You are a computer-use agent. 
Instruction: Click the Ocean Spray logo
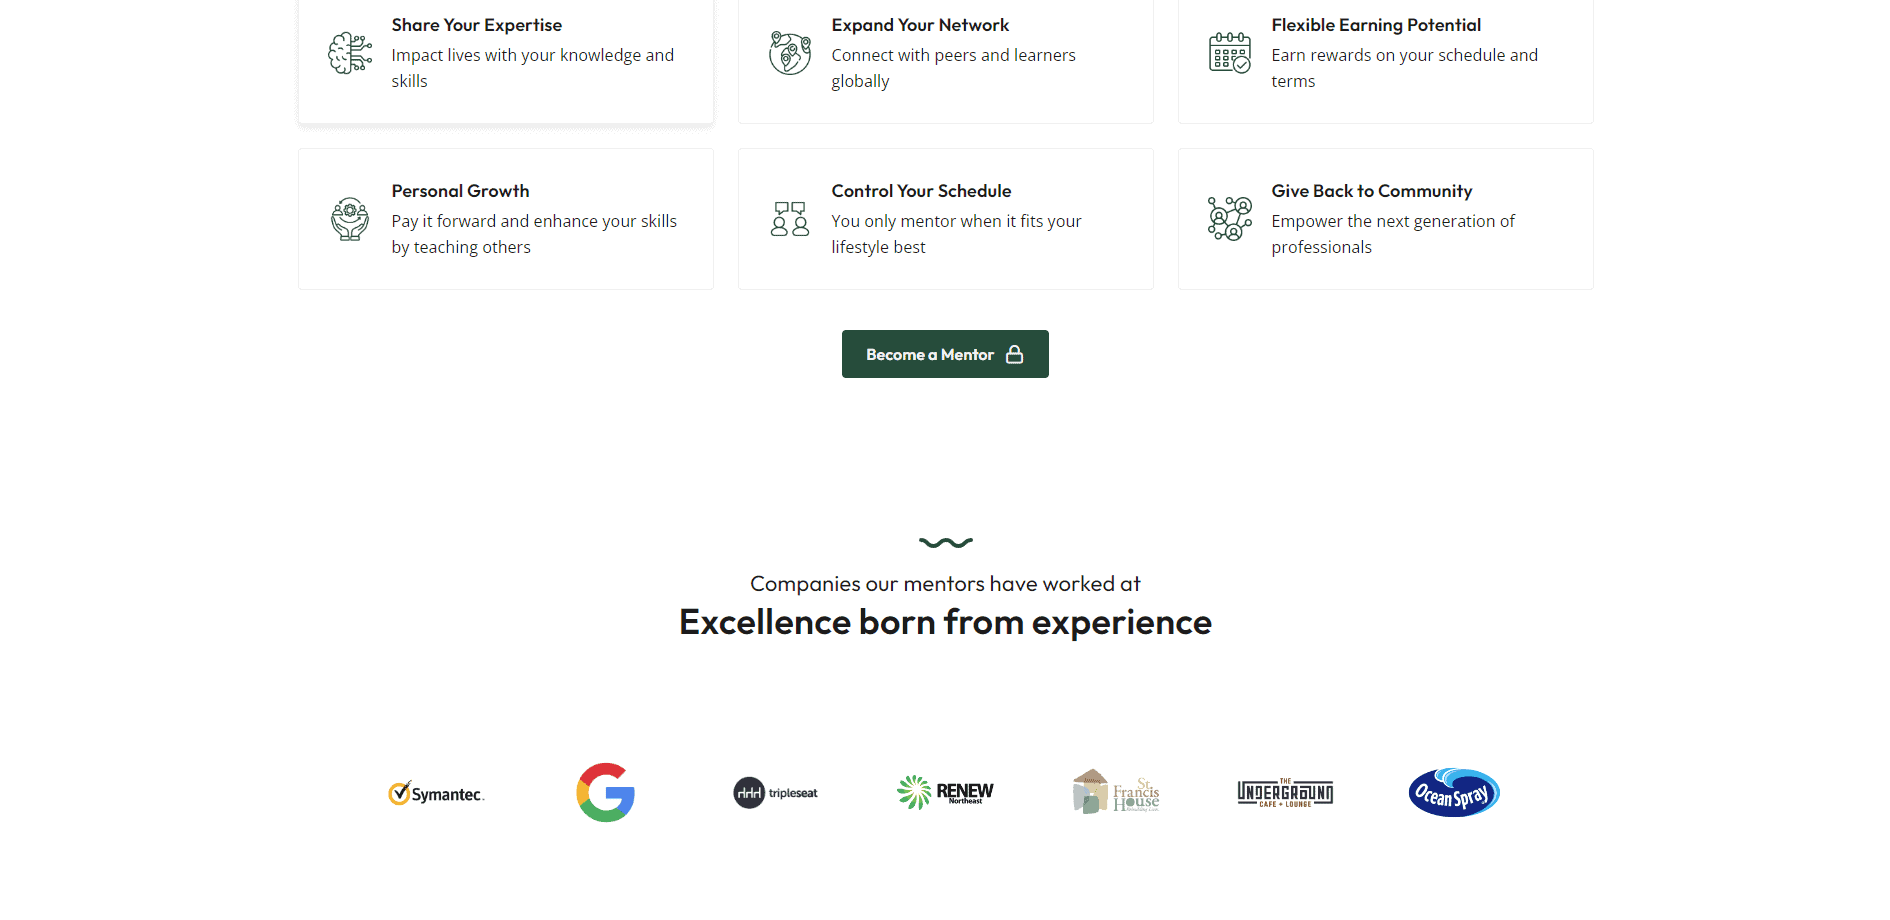point(1454,793)
